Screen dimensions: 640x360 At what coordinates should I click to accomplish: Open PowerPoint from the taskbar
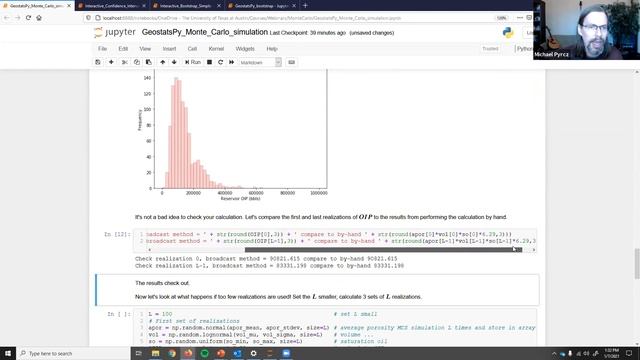tap(221, 353)
